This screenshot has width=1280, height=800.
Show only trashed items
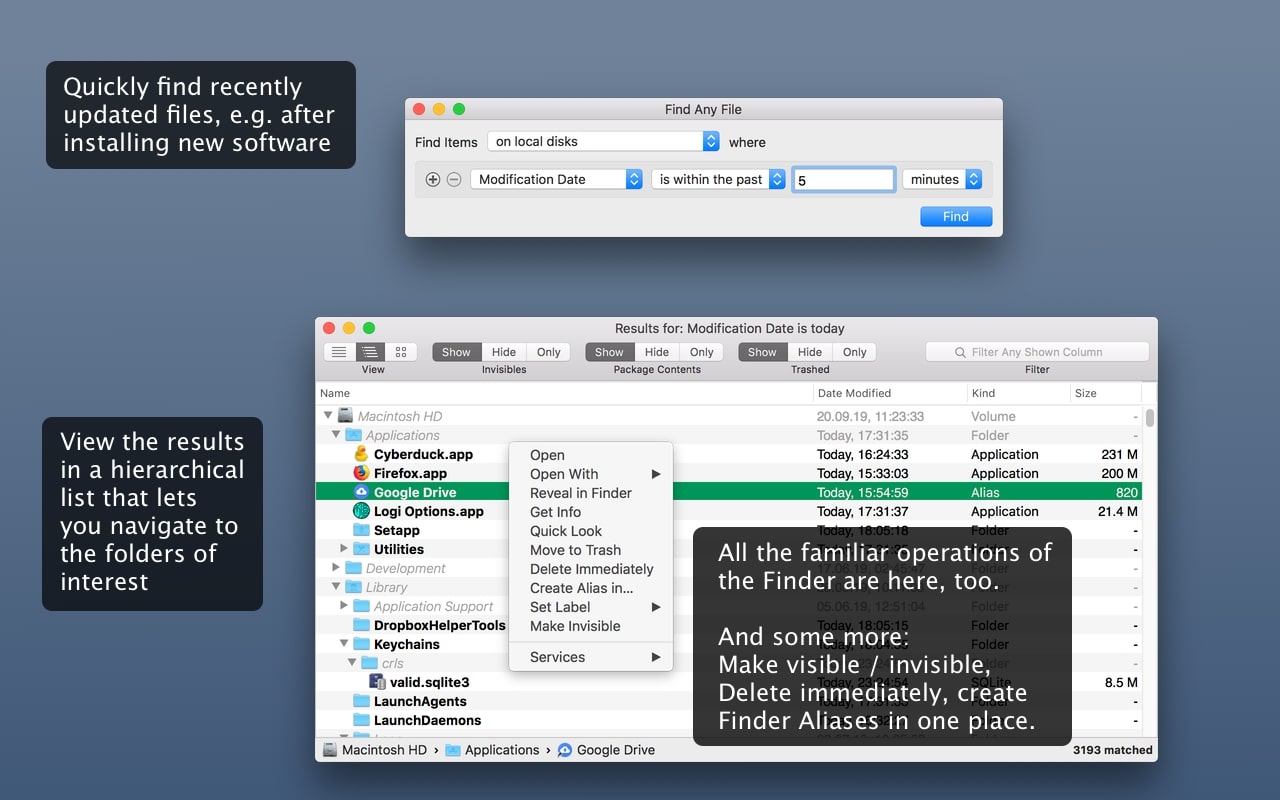click(x=855, y=352)
